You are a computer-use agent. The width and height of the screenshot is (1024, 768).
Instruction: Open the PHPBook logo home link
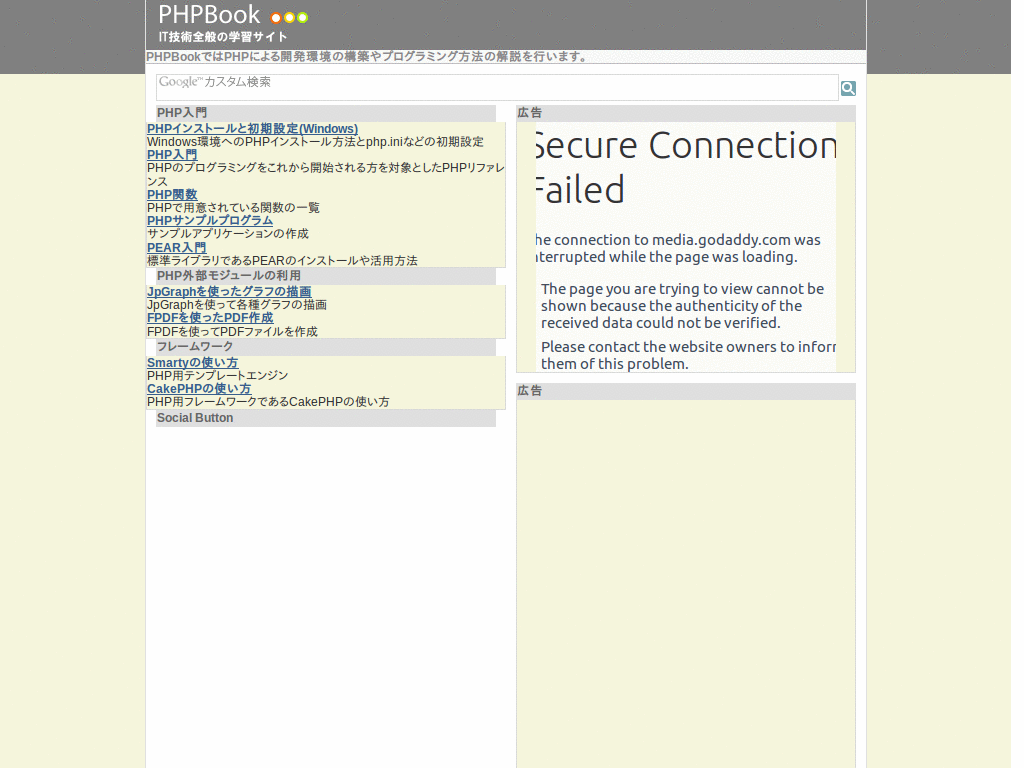(x=232, y=15)
